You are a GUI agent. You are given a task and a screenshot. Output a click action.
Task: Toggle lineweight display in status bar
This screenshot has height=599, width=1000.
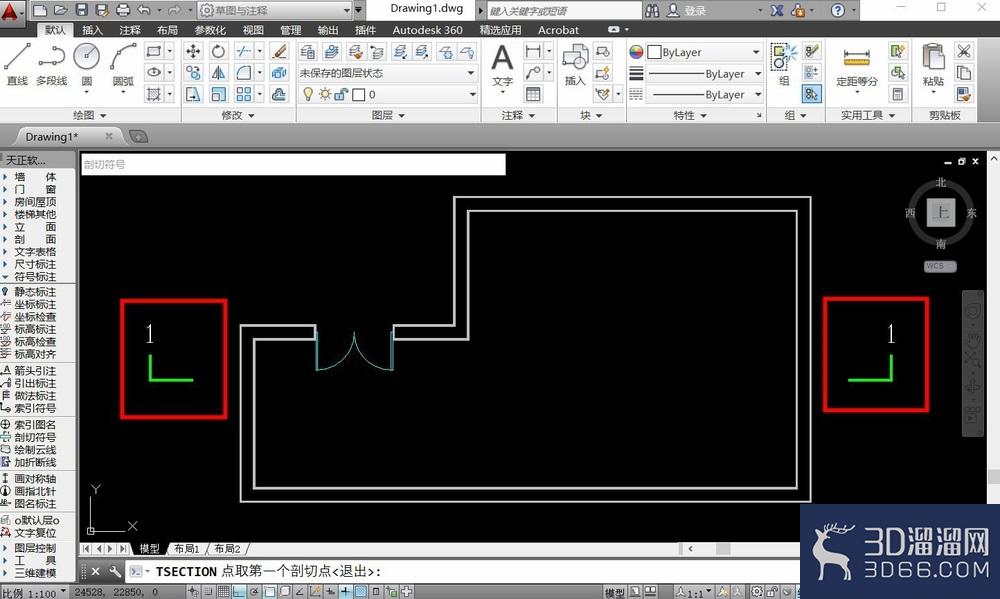click(346, 592)
